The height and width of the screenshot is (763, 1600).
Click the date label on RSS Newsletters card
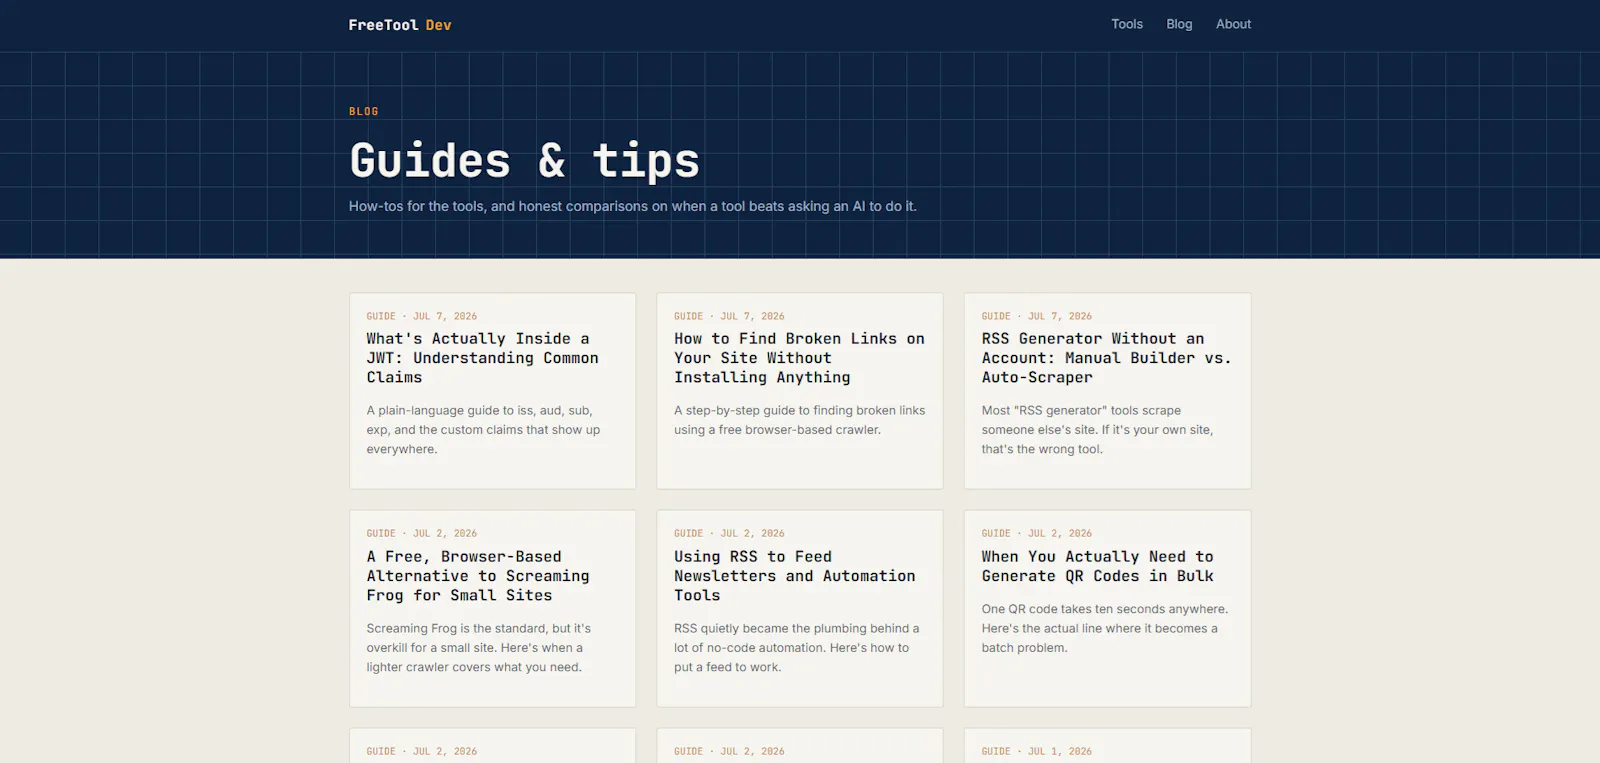click(729, 534)
